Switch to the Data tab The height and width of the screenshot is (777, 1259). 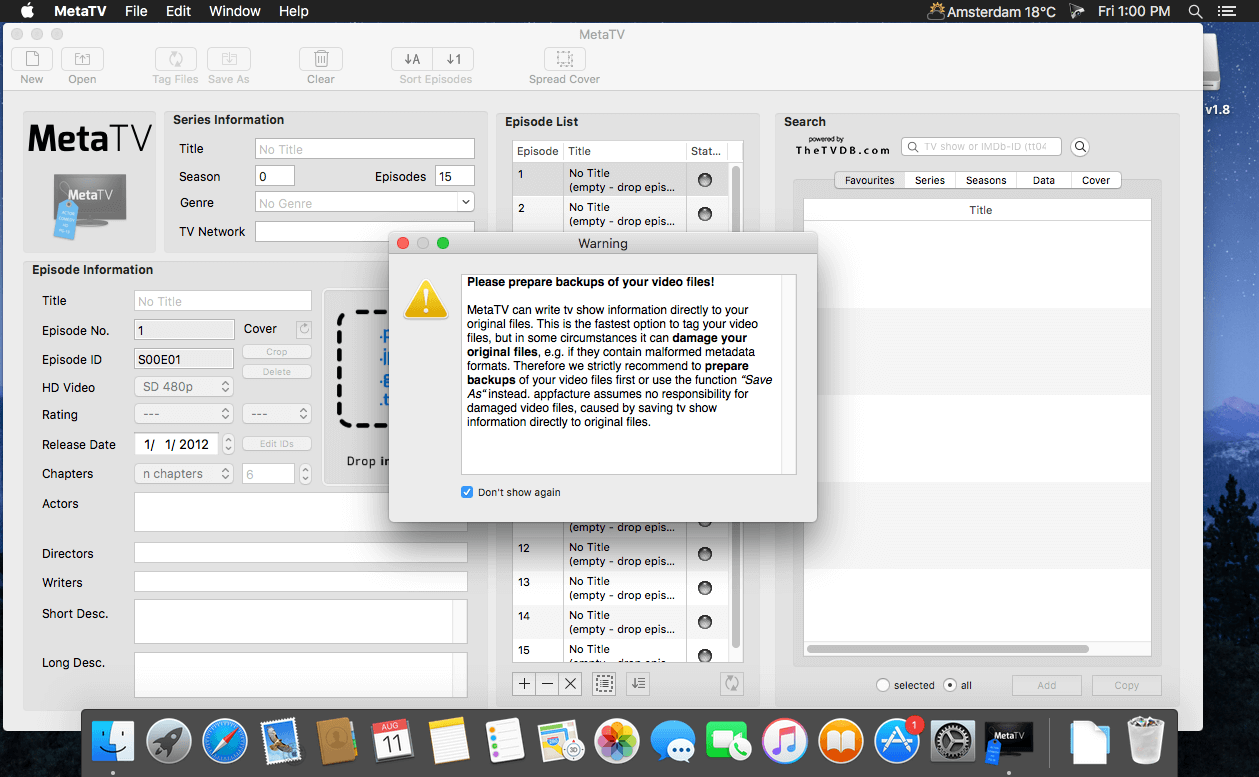pyautogui.click(x=1044, y=180)
